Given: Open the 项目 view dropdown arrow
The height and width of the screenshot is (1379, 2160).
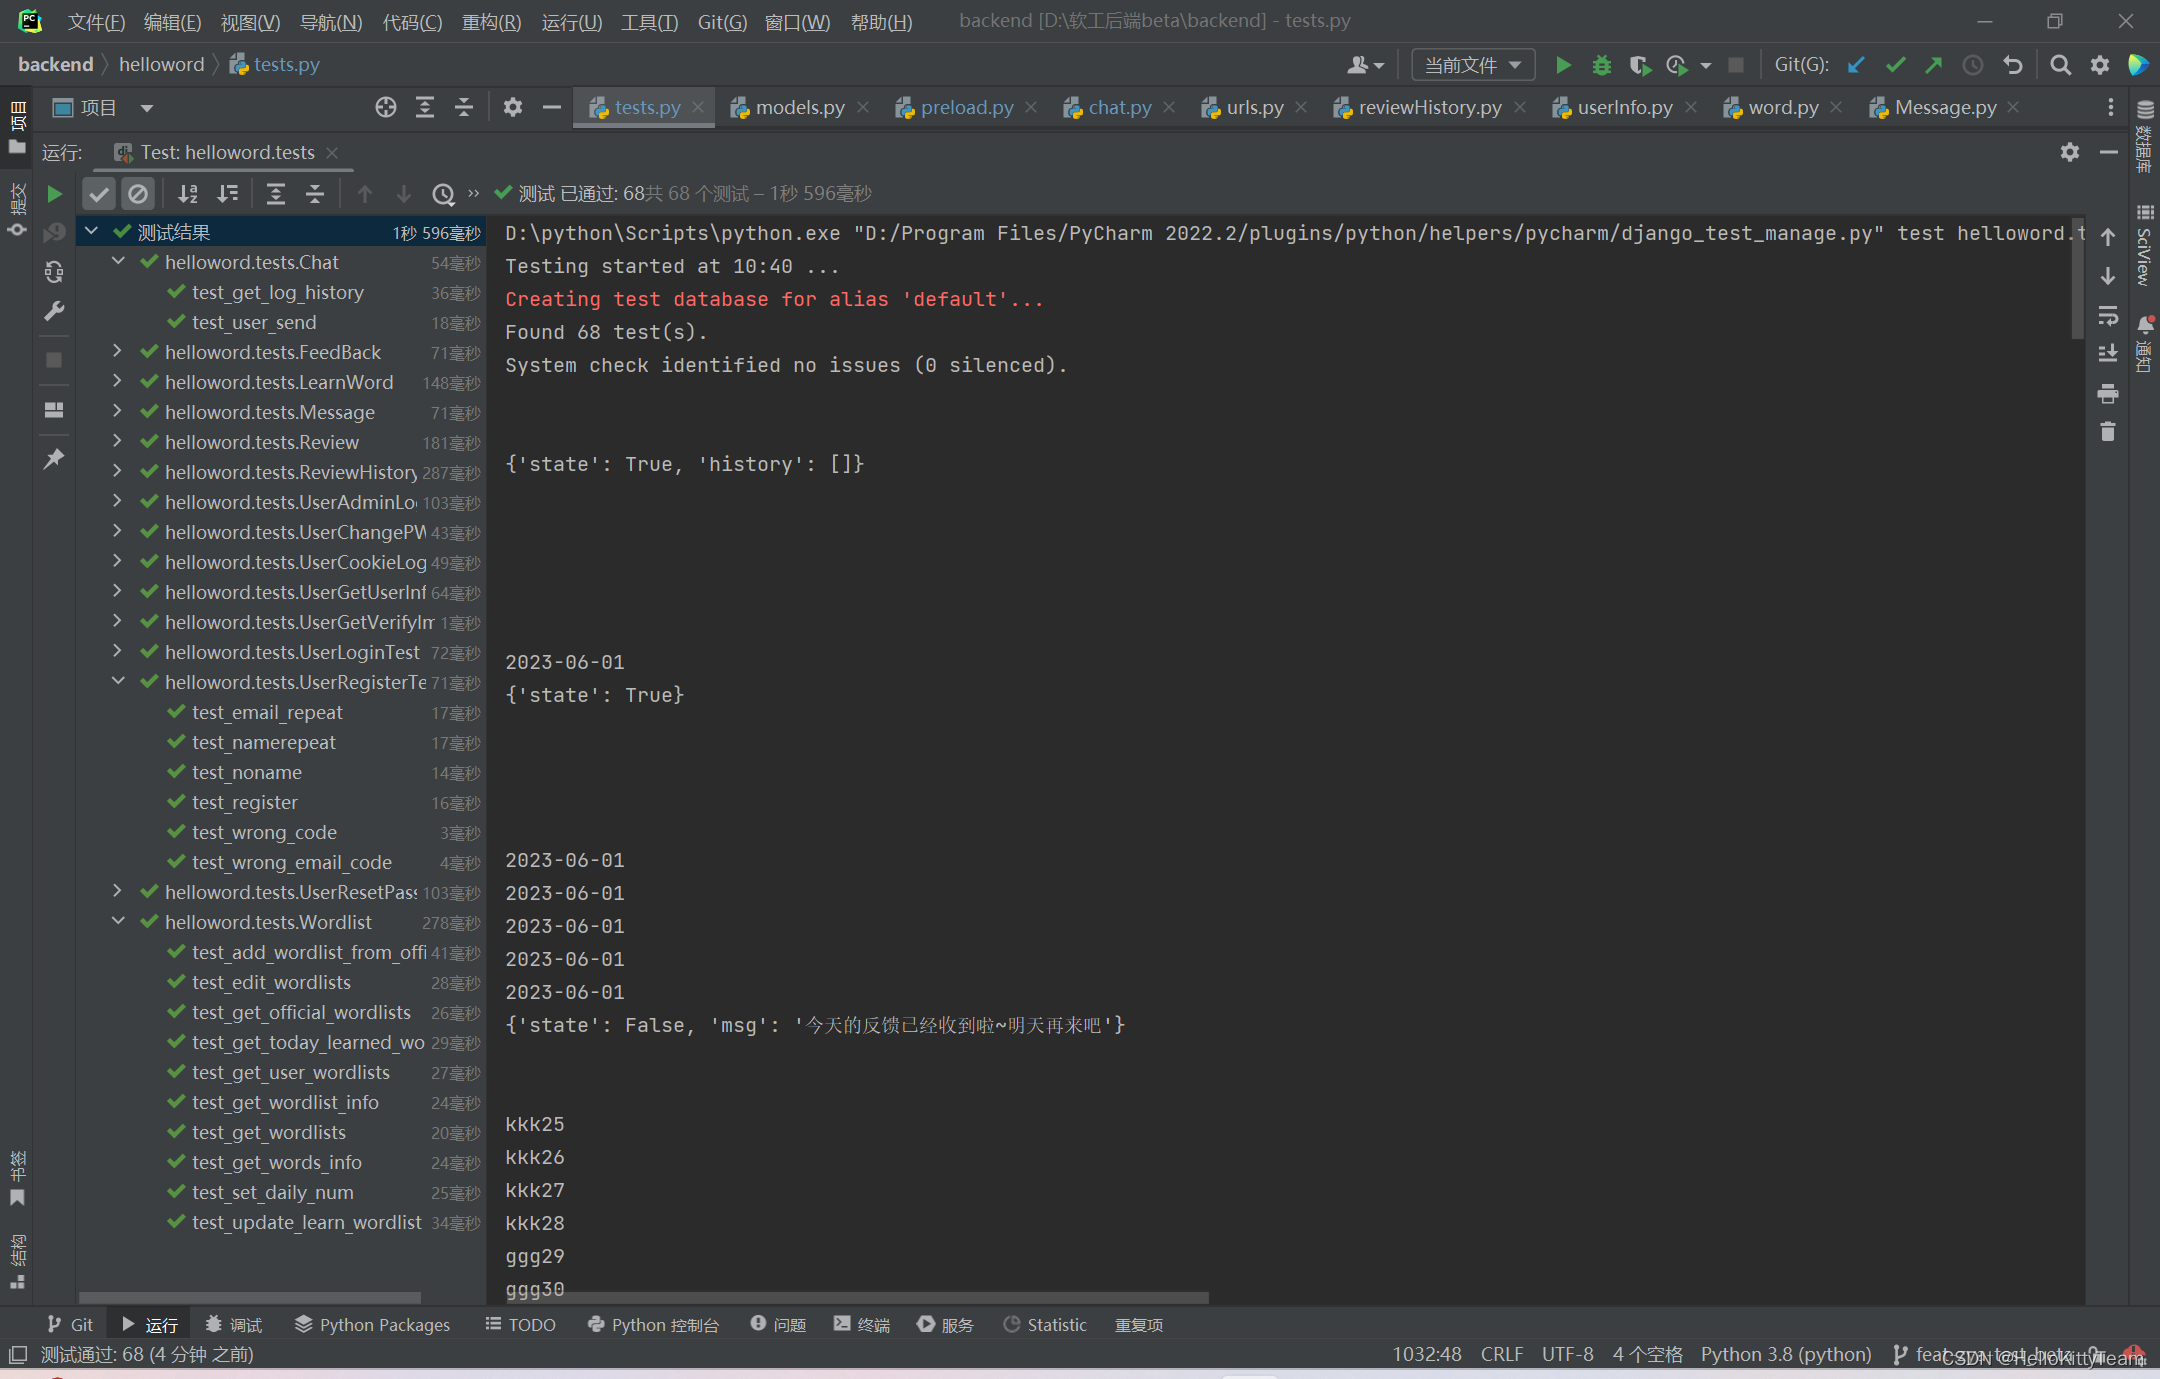Looking at the screenshot, I should click(x=147, y=108).
